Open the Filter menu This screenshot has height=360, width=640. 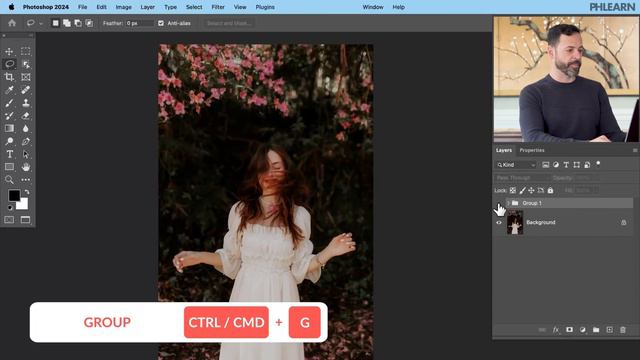(218, 7)
